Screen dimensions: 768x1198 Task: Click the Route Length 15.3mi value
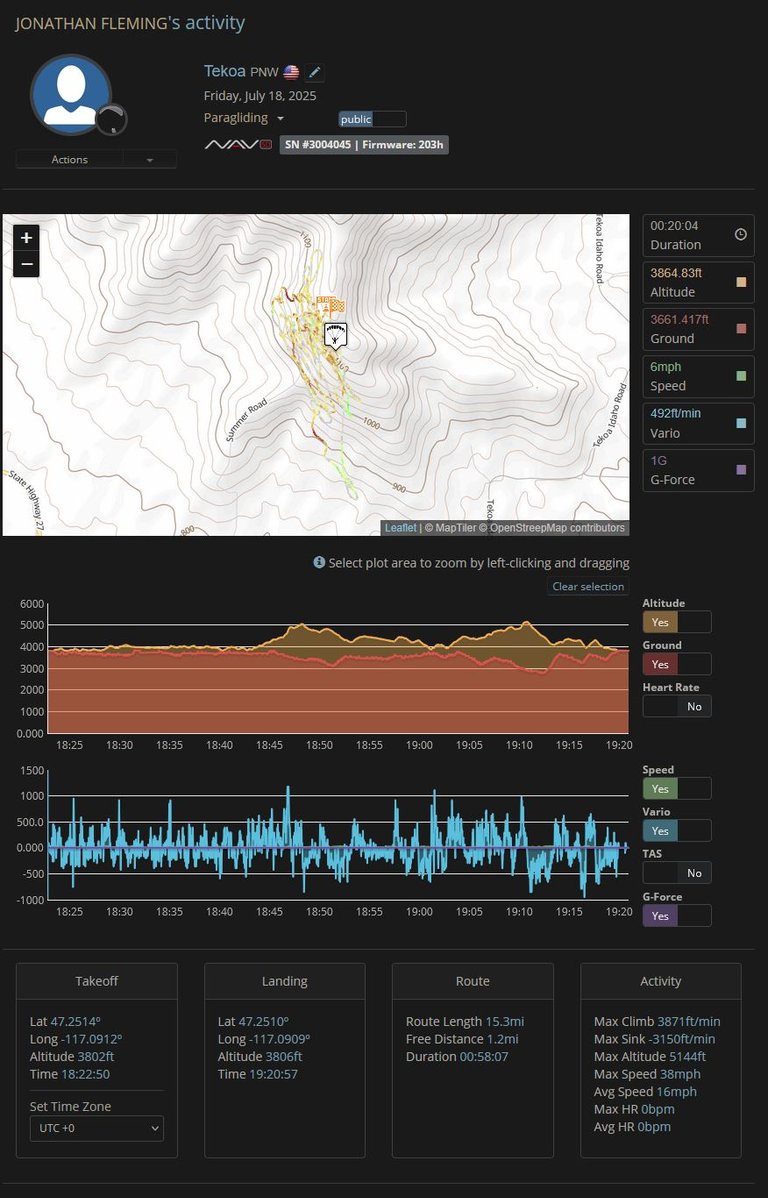[x=504, y=1022]
